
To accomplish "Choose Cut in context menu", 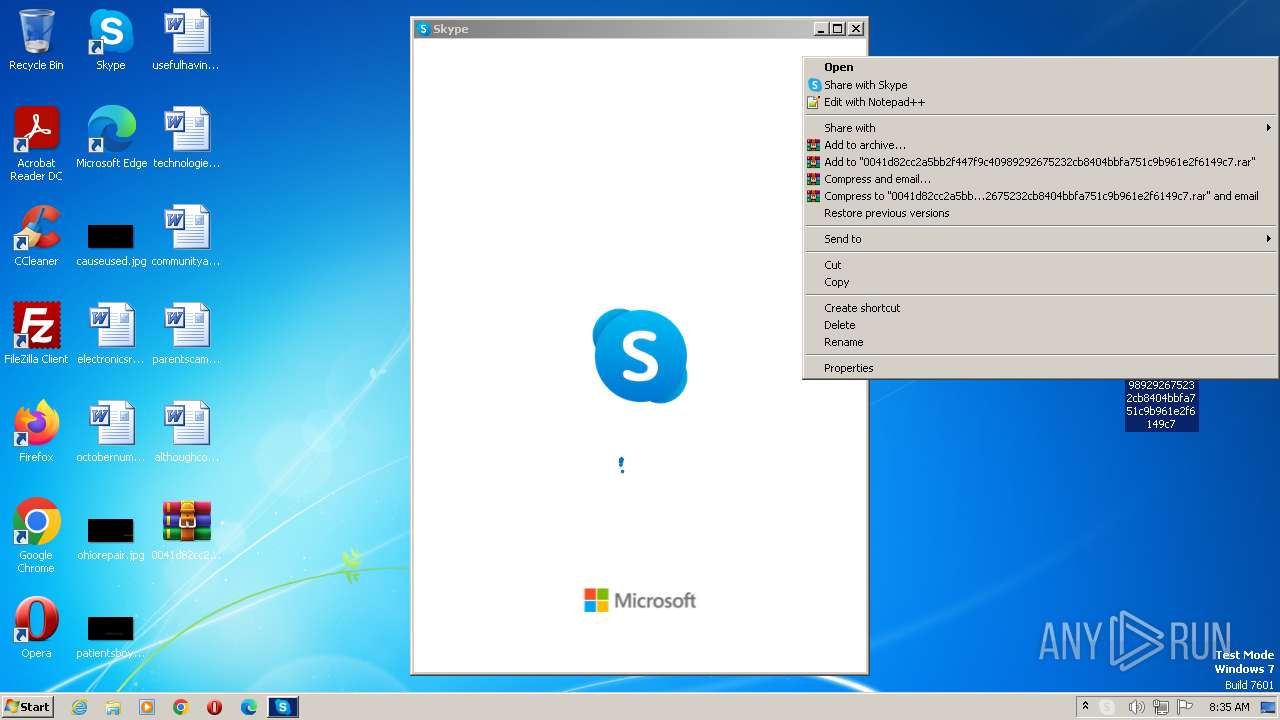I will click(x=1040, y=265).
